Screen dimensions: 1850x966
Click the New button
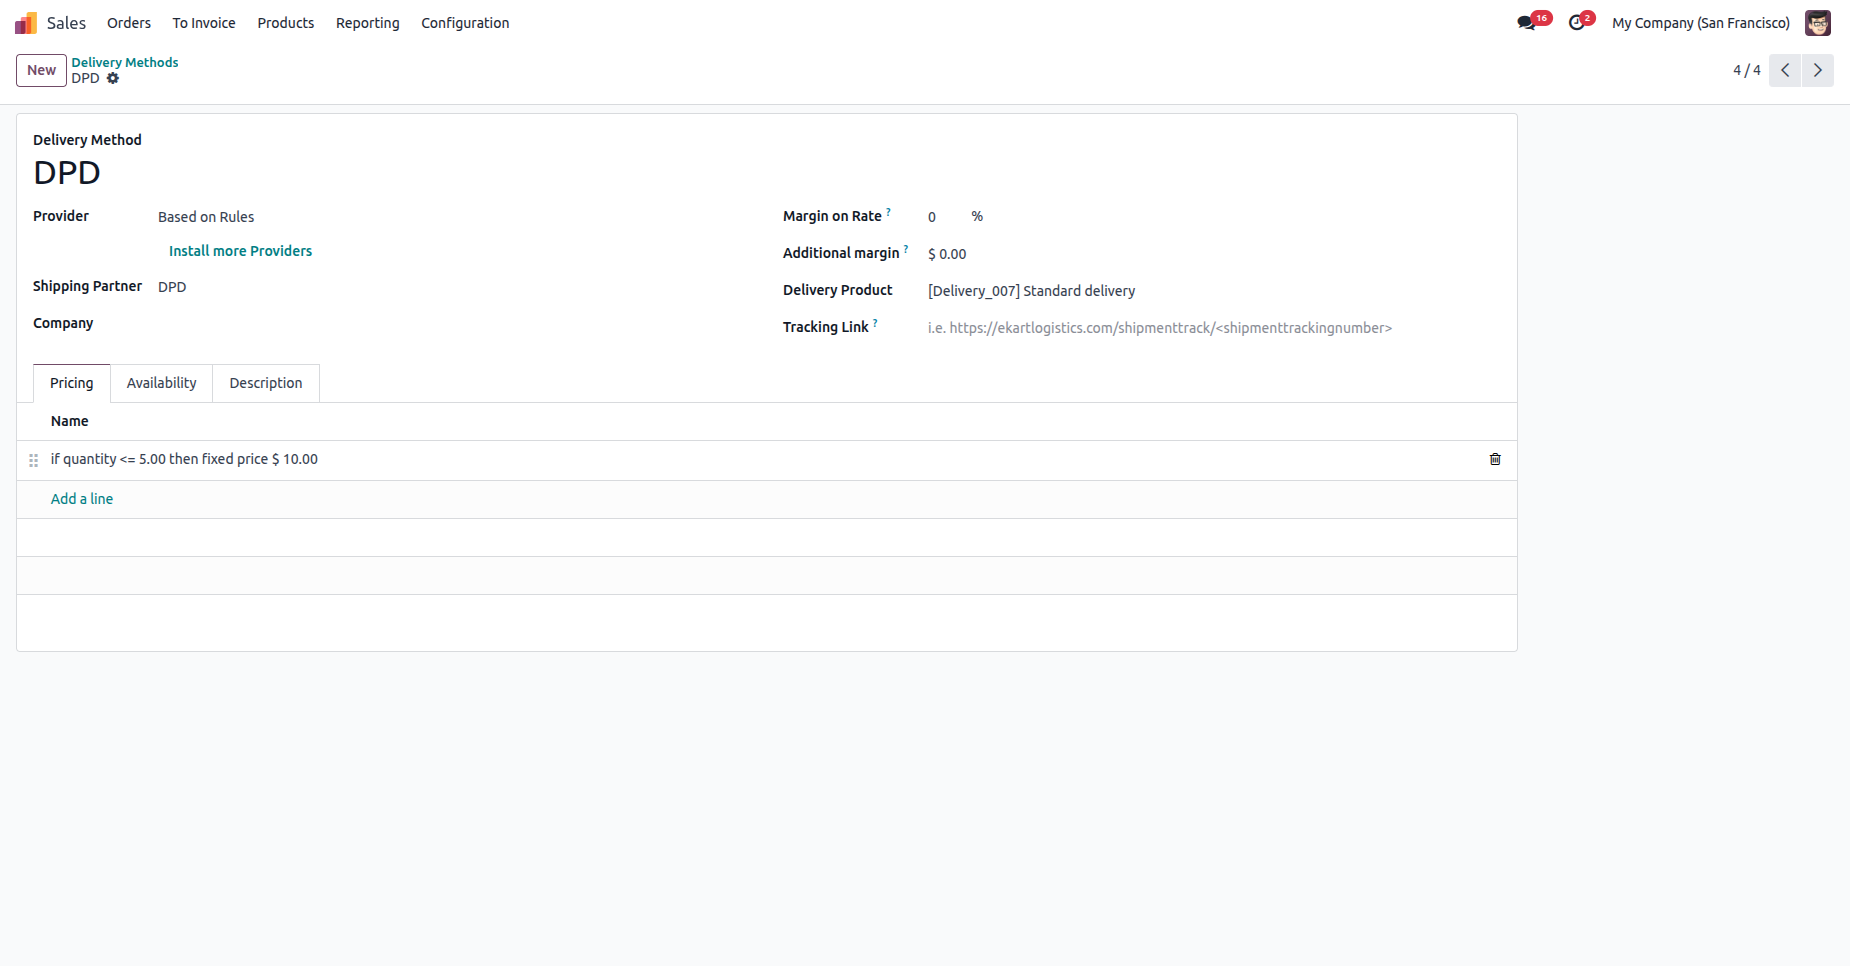42,70
